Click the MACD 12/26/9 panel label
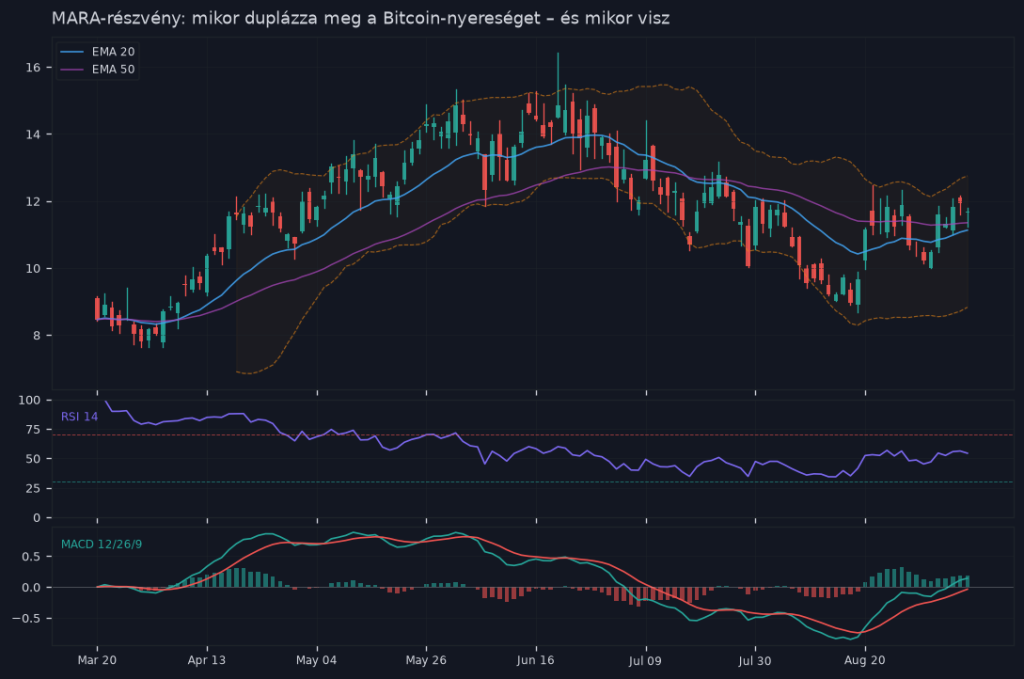Image resolution: width=1024 pixels, height=679 pixels. pos(101,544)
